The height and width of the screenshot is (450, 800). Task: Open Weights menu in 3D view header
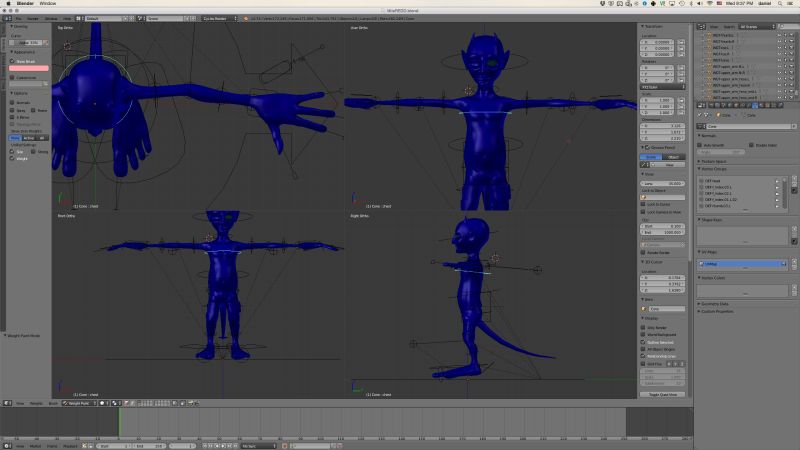[x=36, y=403]
